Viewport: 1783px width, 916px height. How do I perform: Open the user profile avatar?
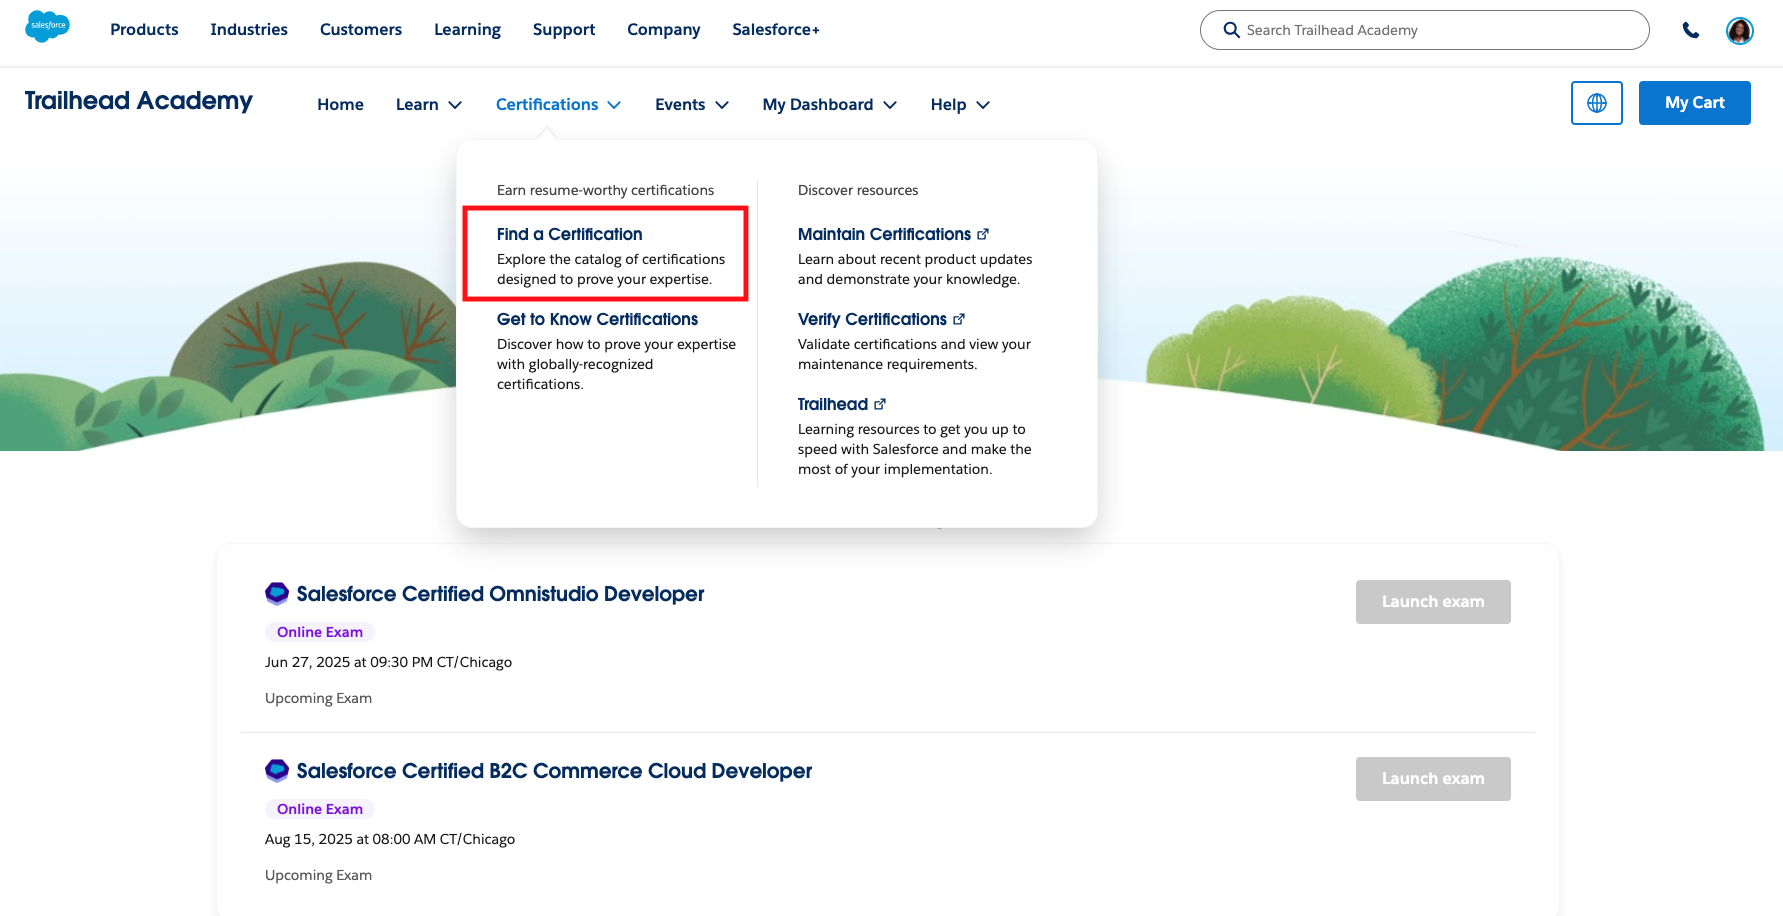click(1740, 31)
